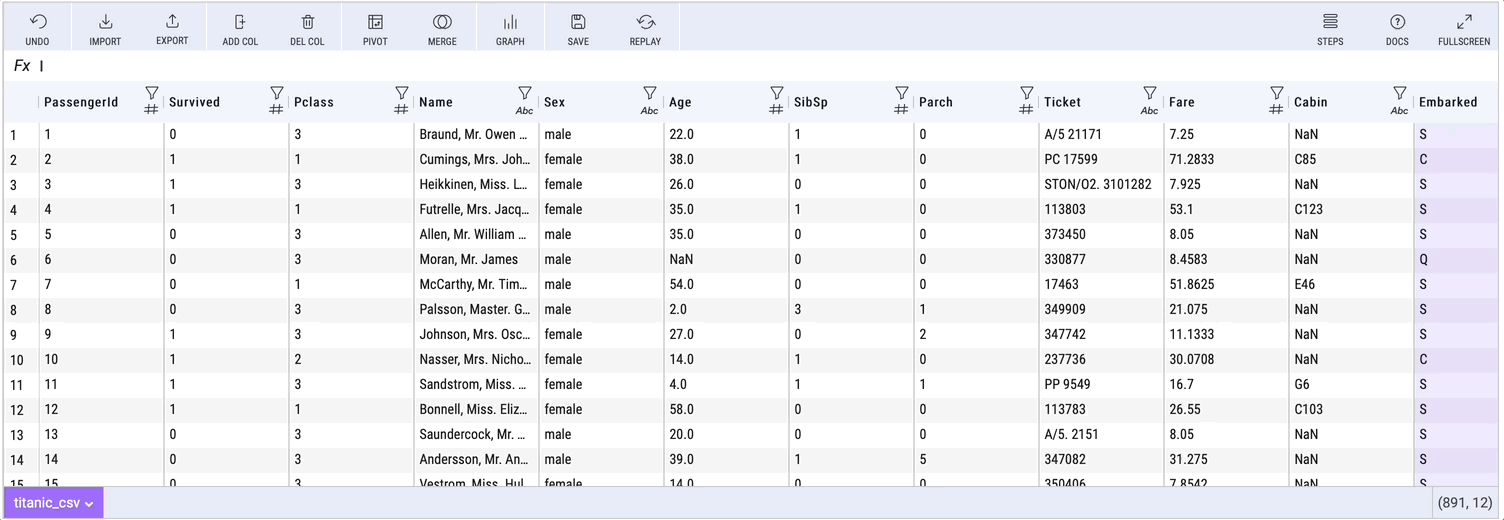Click the Undo icon
1504x520 pixels.
point(37,22)
